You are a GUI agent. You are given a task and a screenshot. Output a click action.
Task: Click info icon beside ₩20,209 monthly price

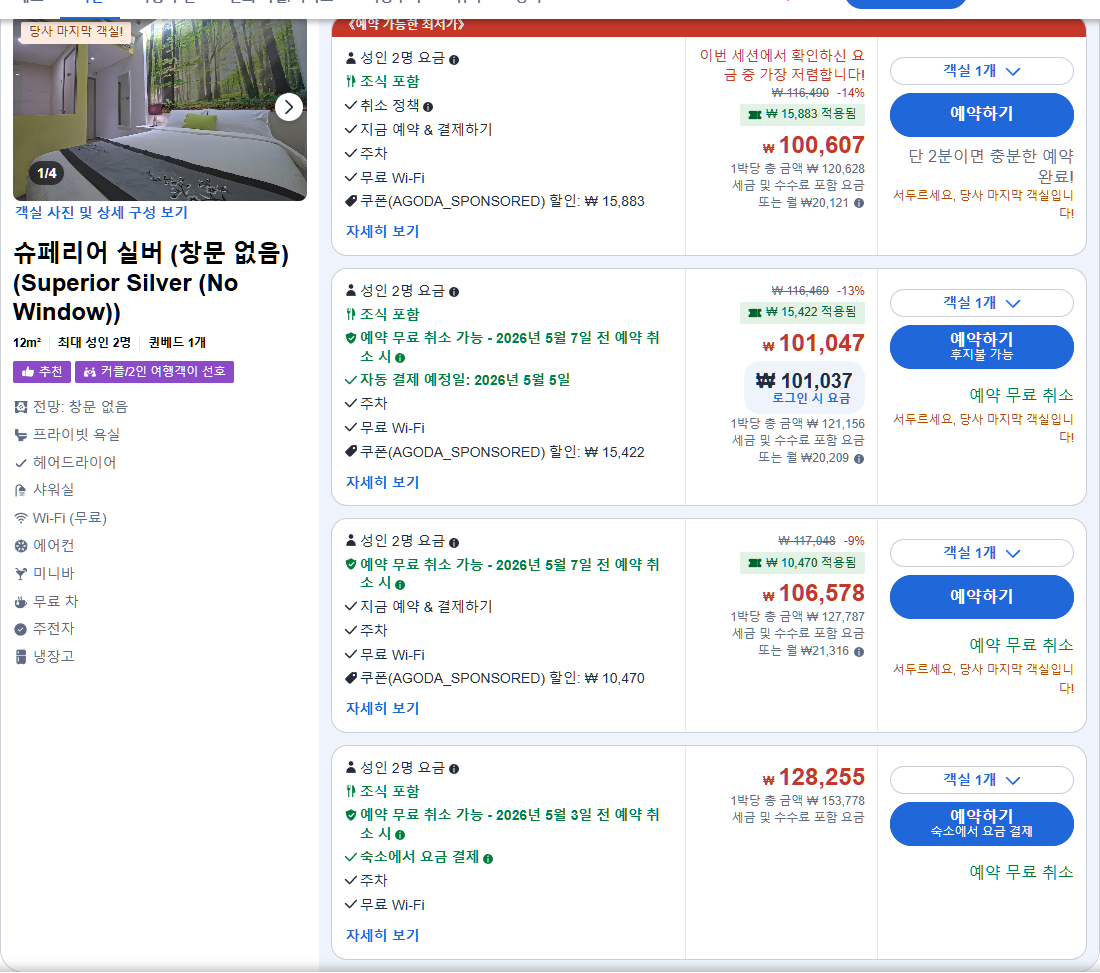point(859,459)
